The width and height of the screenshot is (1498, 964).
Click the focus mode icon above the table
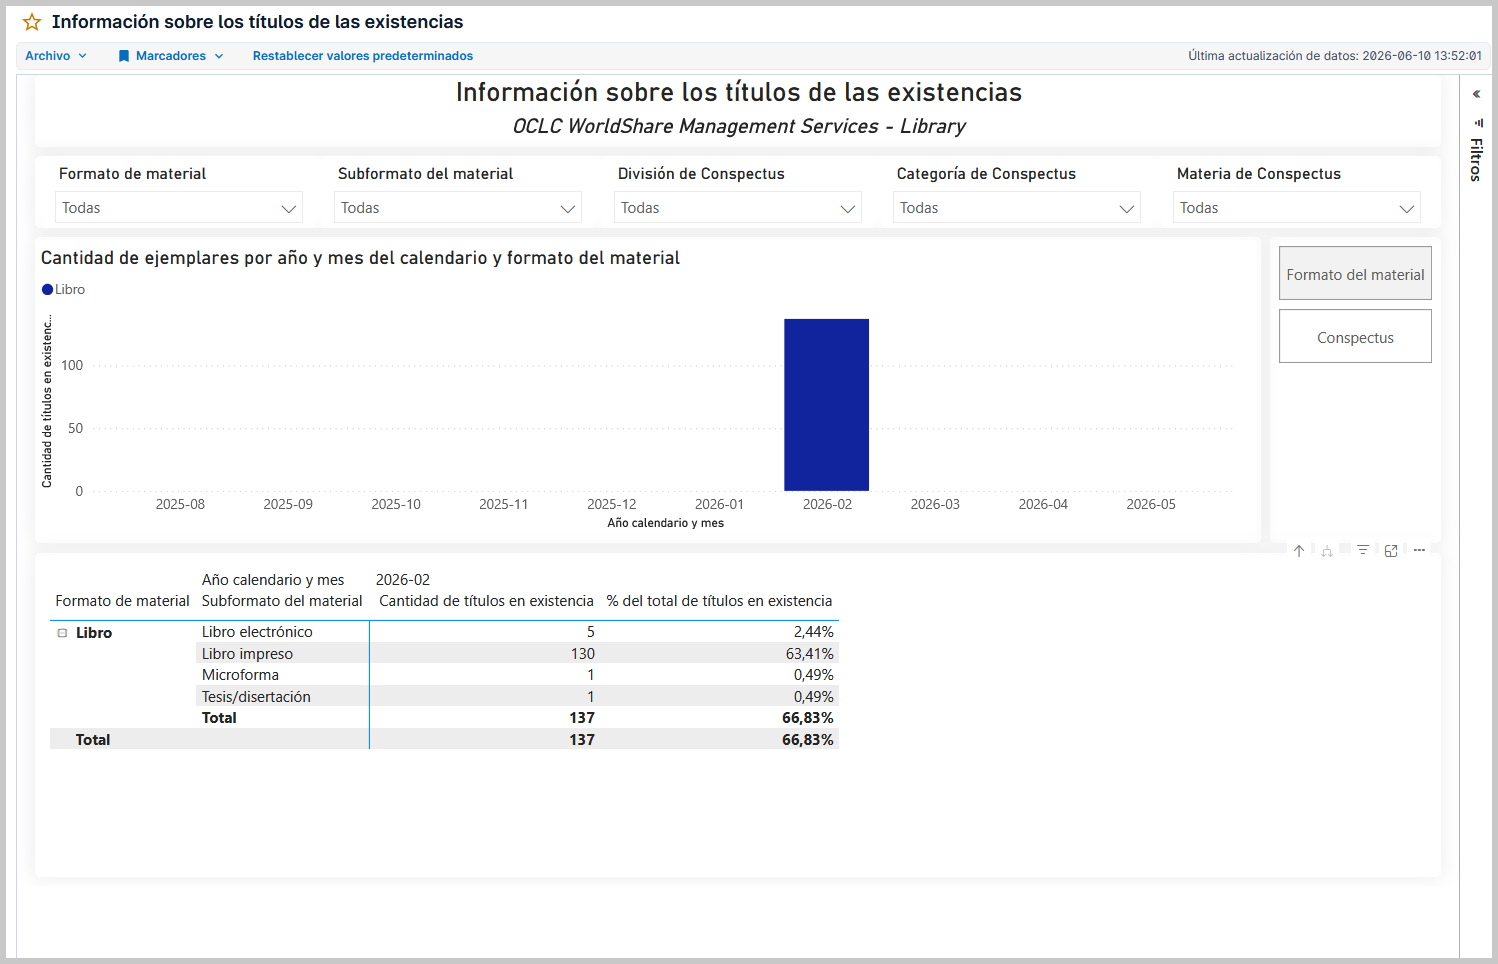point(1391,551)
